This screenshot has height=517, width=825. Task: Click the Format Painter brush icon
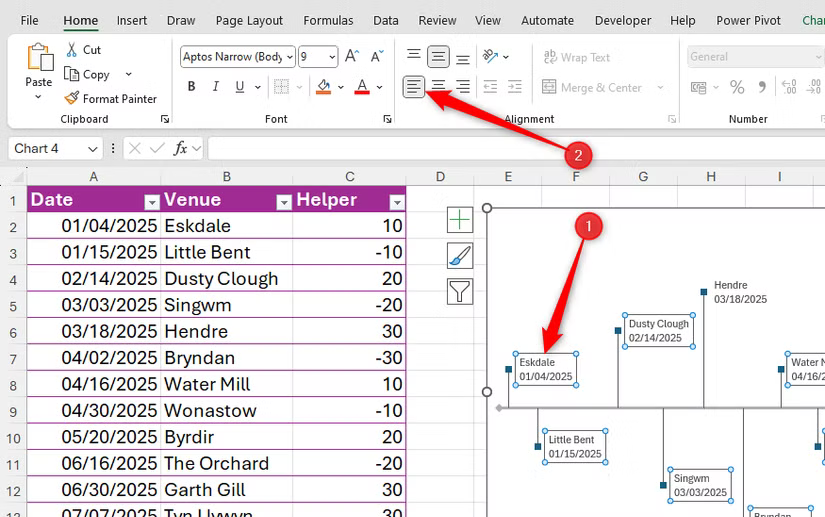click(72, 98)
